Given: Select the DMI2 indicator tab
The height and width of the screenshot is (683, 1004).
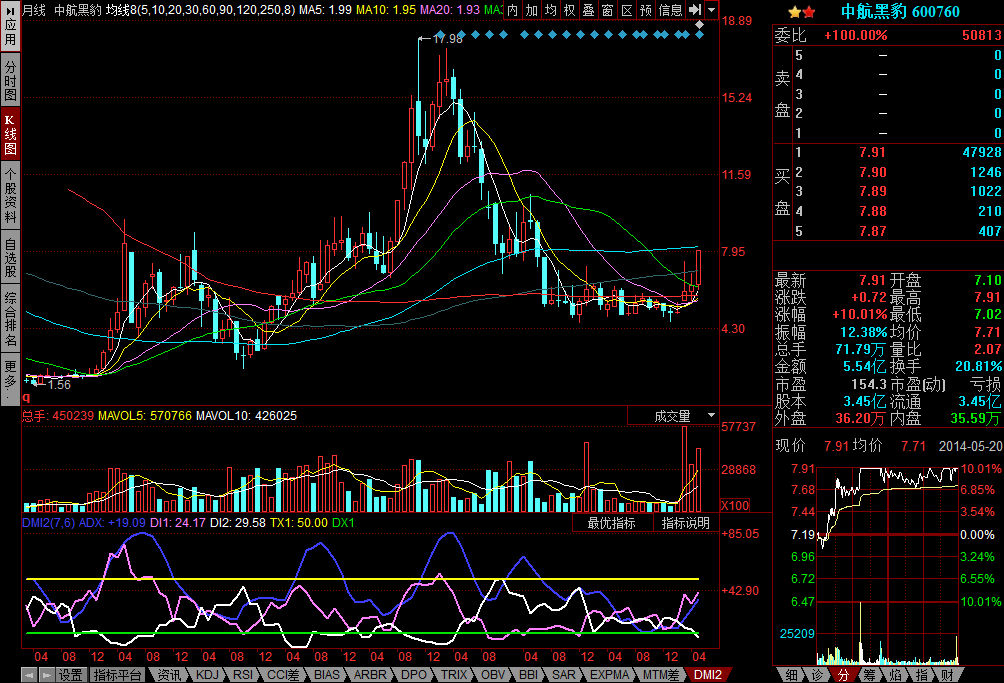Looking at the screenshot, I should click(x=708, y=675).
